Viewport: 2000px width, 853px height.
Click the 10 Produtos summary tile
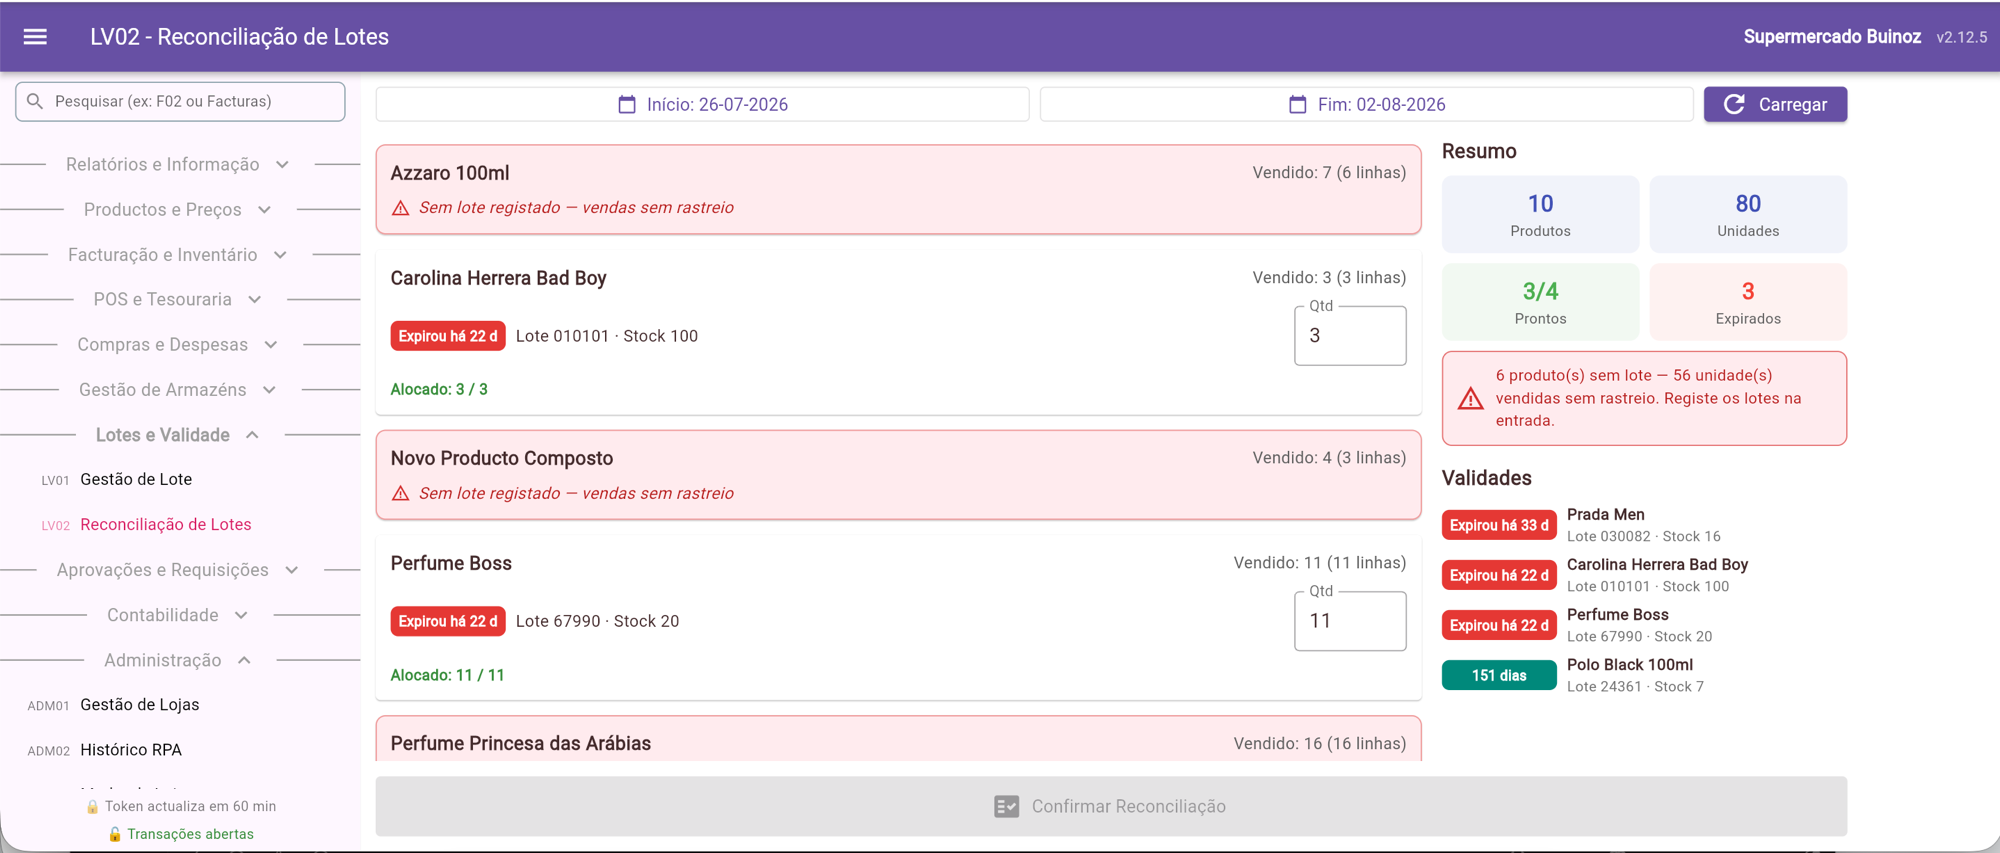(1540, 214)
